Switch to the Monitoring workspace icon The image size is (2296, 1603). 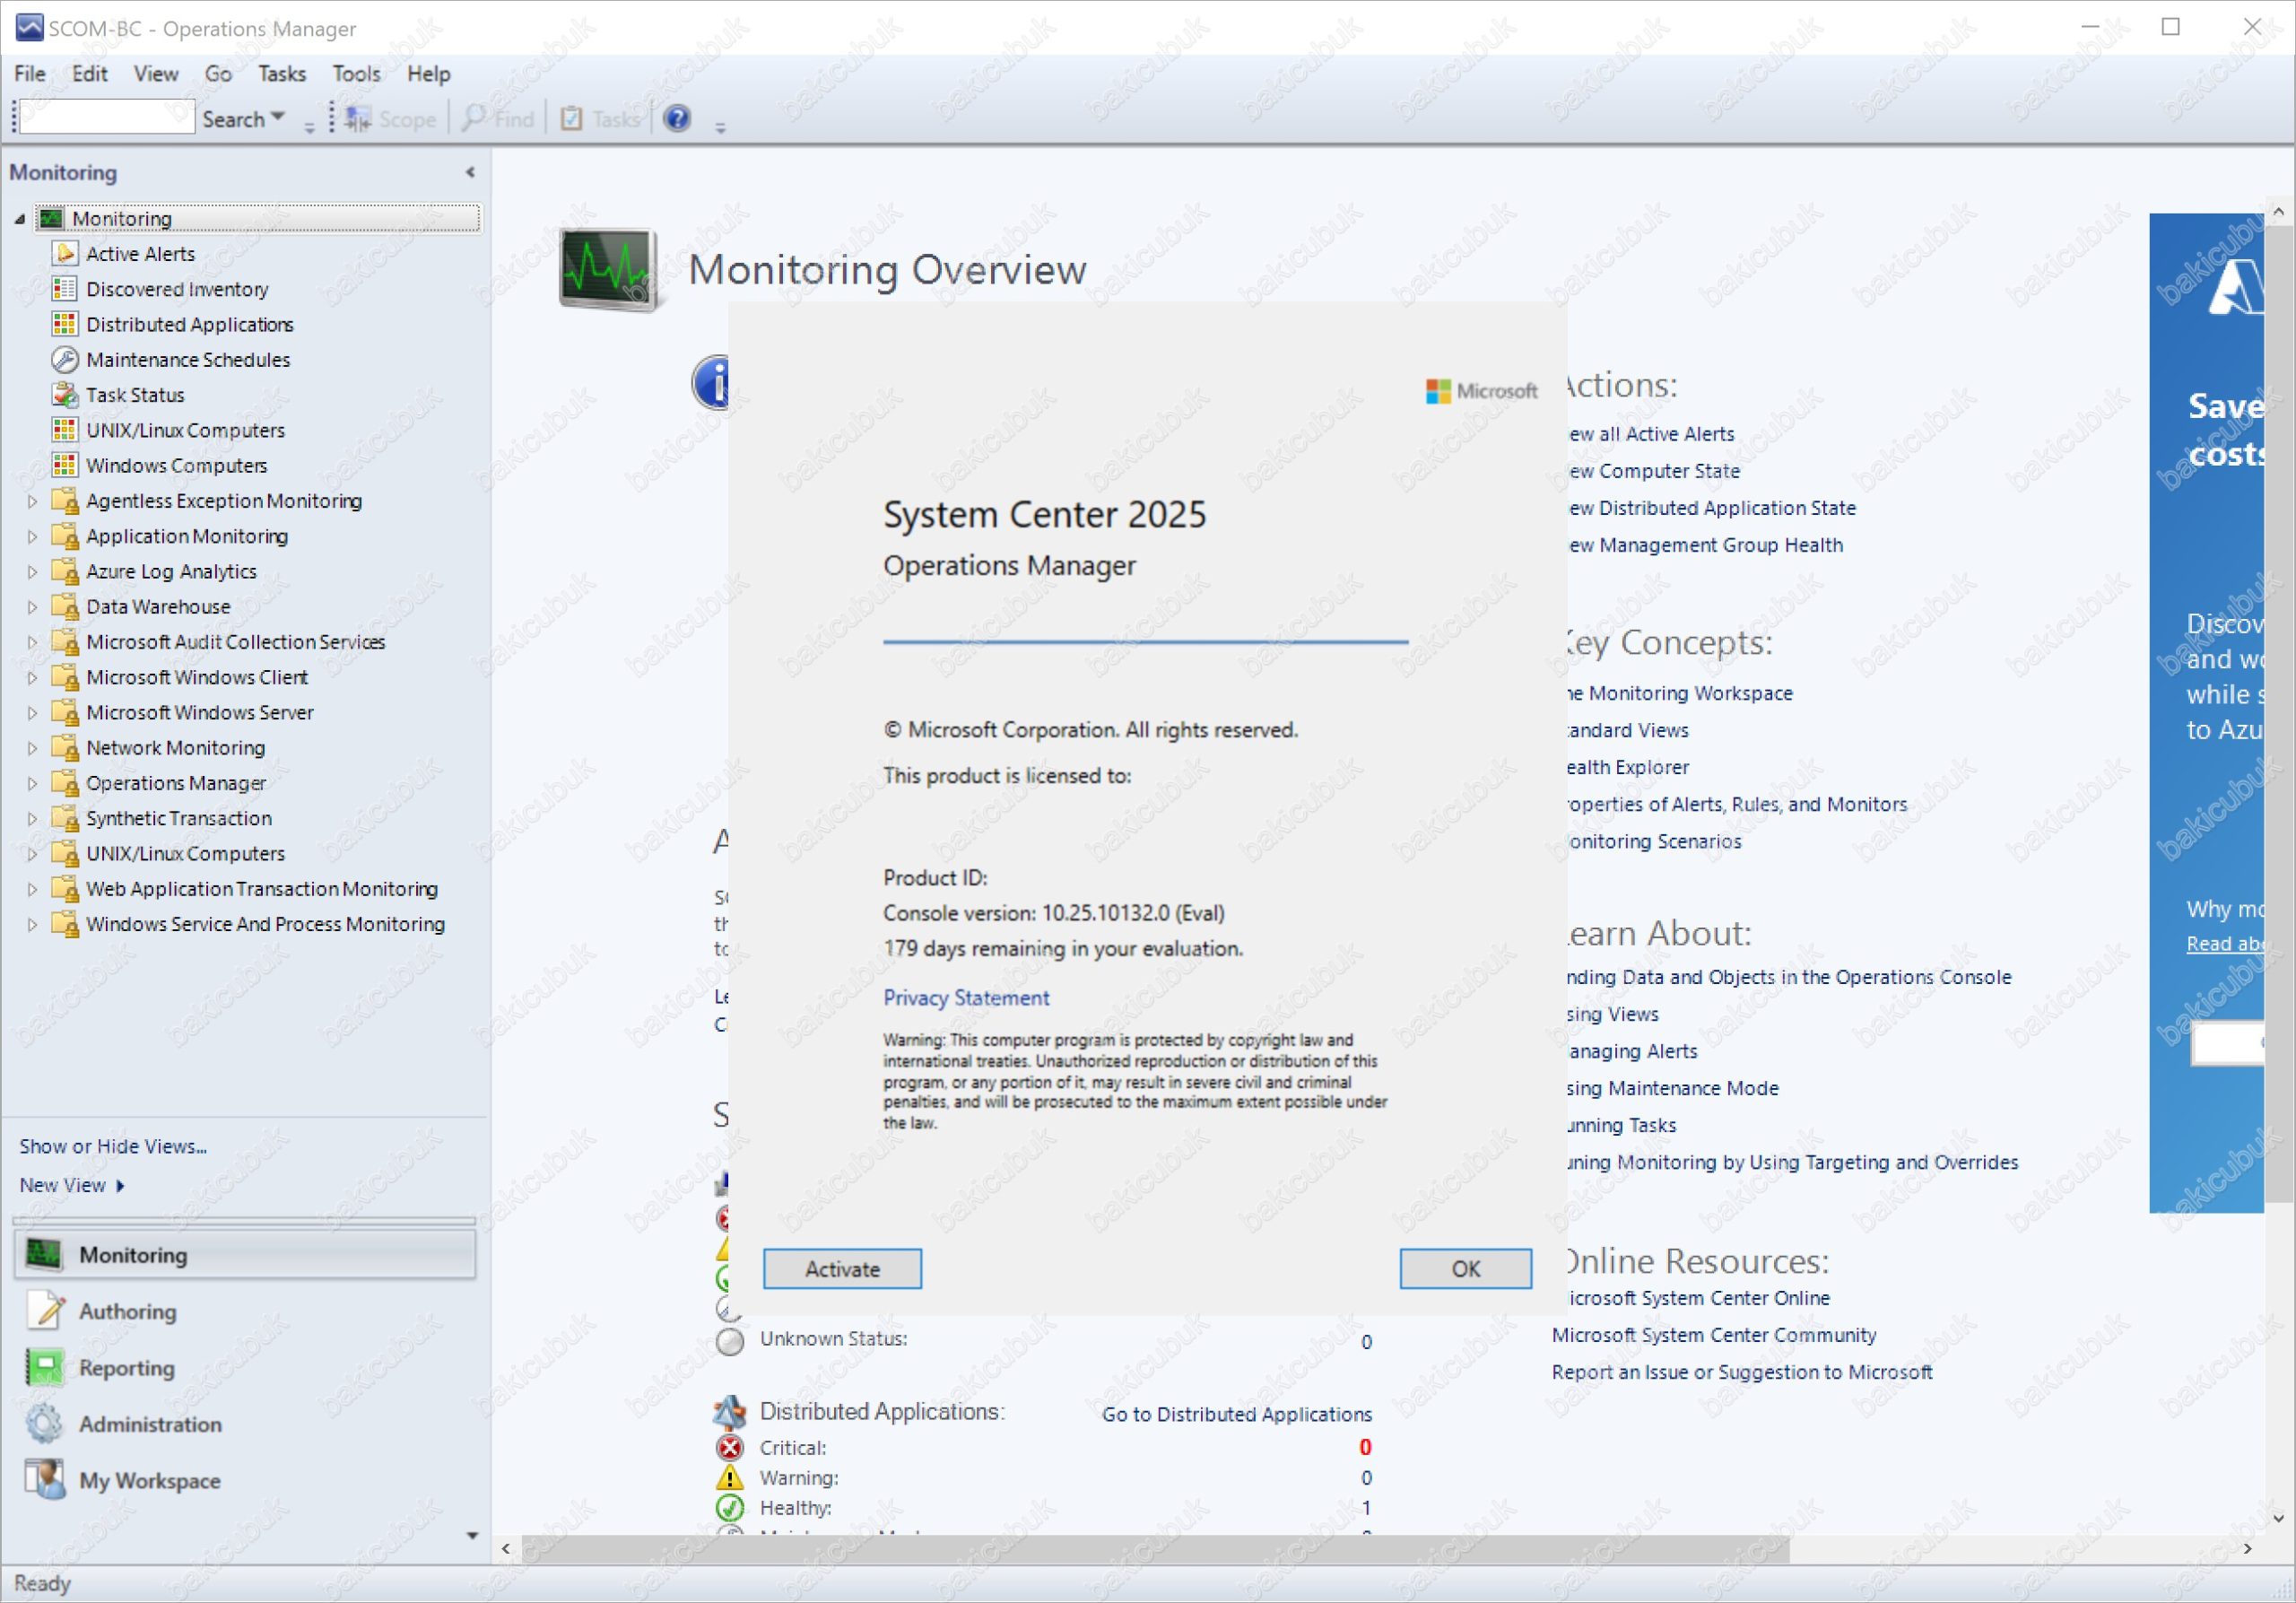click(44, 1254)
